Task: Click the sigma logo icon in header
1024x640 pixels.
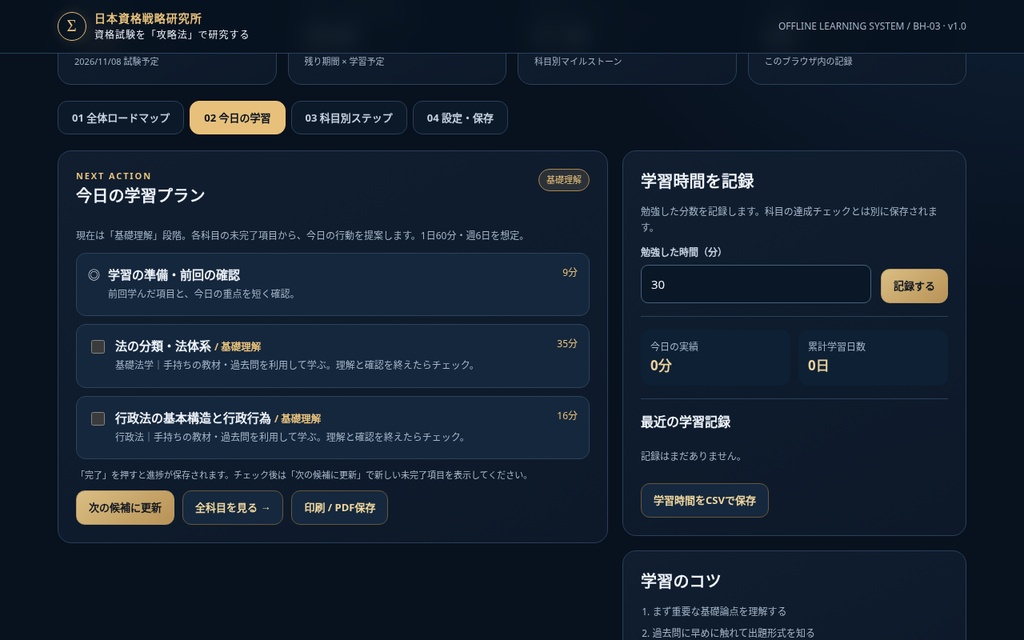Action: pos(72,26)
